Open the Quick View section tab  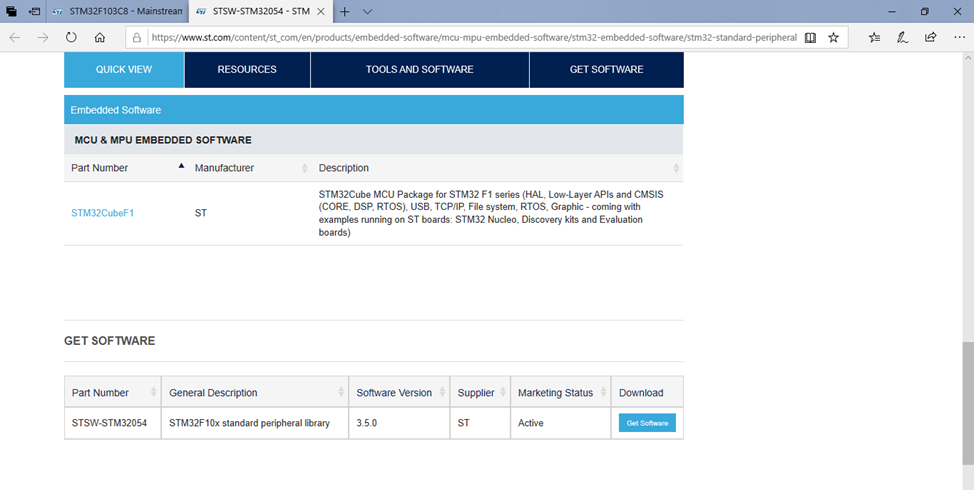pos(124,70)
